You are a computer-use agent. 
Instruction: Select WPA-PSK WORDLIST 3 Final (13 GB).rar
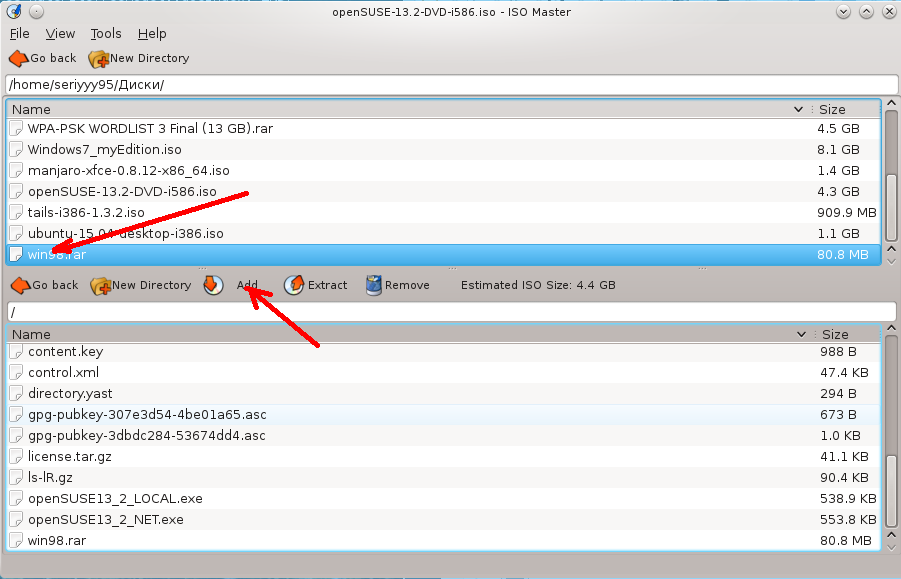tap(443, 129)
